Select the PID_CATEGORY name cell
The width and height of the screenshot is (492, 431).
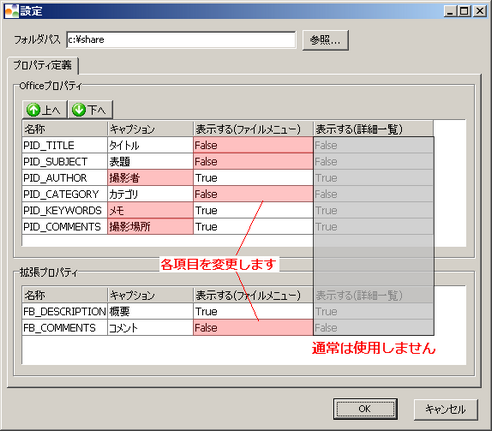(65, 194)
